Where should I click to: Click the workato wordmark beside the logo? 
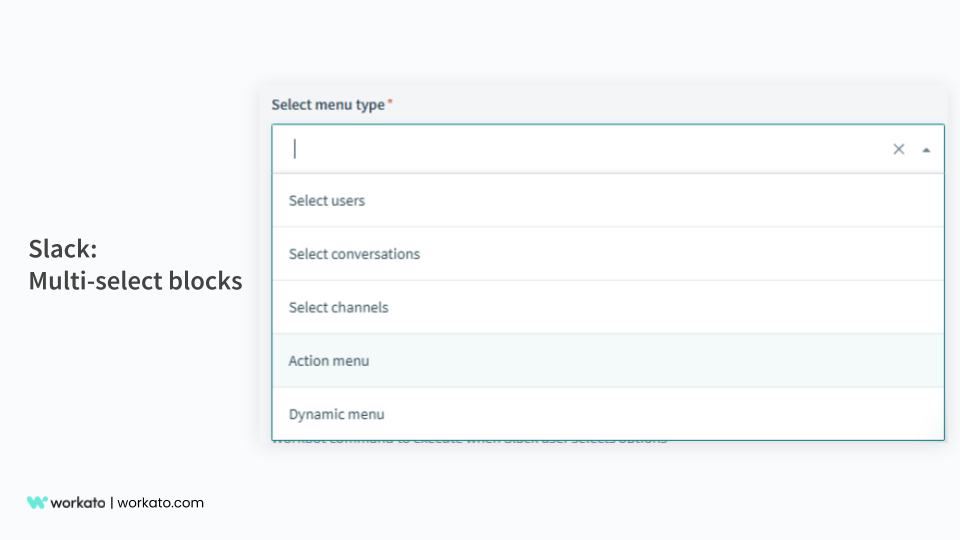click(x=78, y=503)
